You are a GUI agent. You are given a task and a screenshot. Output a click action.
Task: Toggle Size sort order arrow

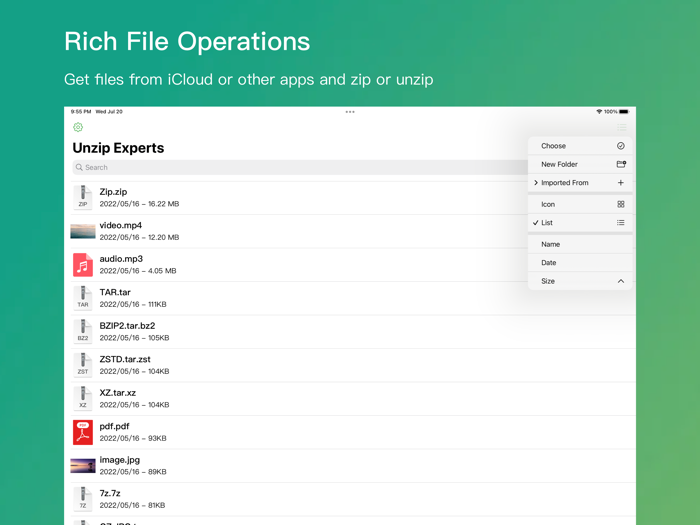coord(620,281)
